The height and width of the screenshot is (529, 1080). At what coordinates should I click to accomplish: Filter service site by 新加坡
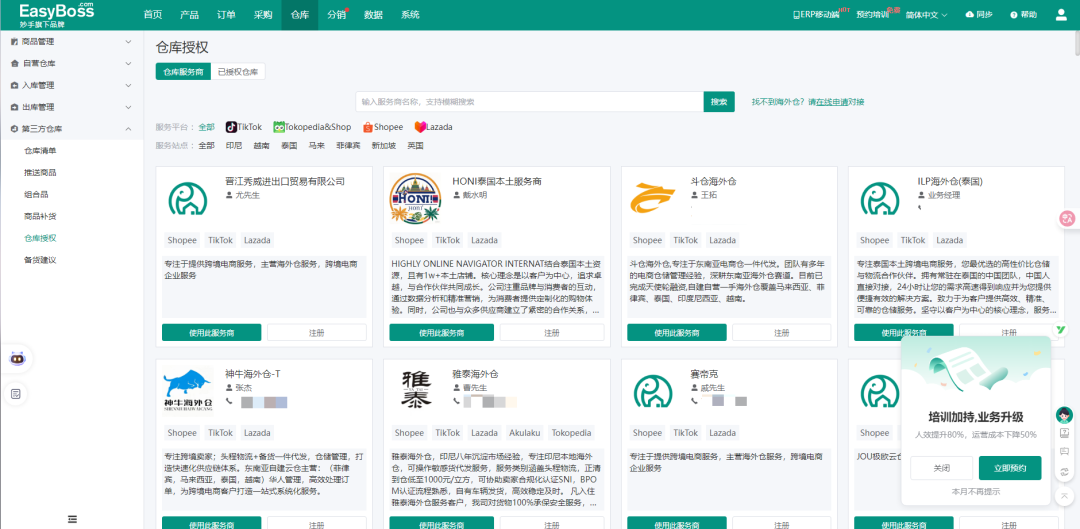pos(384,146)
